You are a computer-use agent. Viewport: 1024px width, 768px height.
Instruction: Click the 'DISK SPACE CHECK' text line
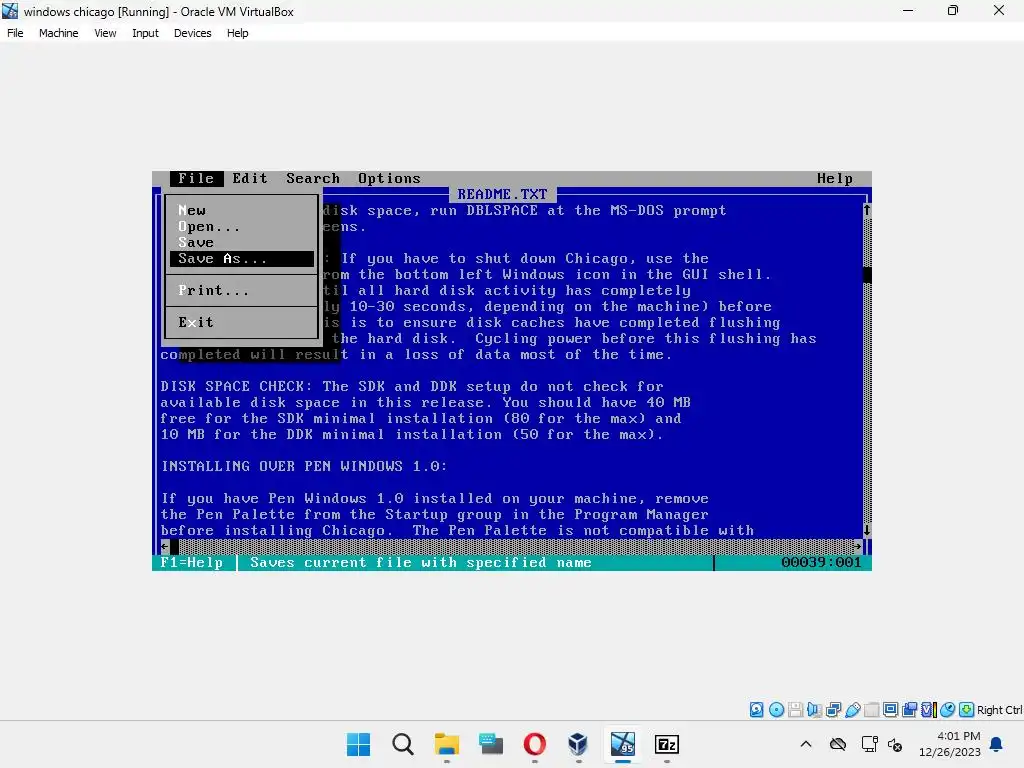click(412, 387)
